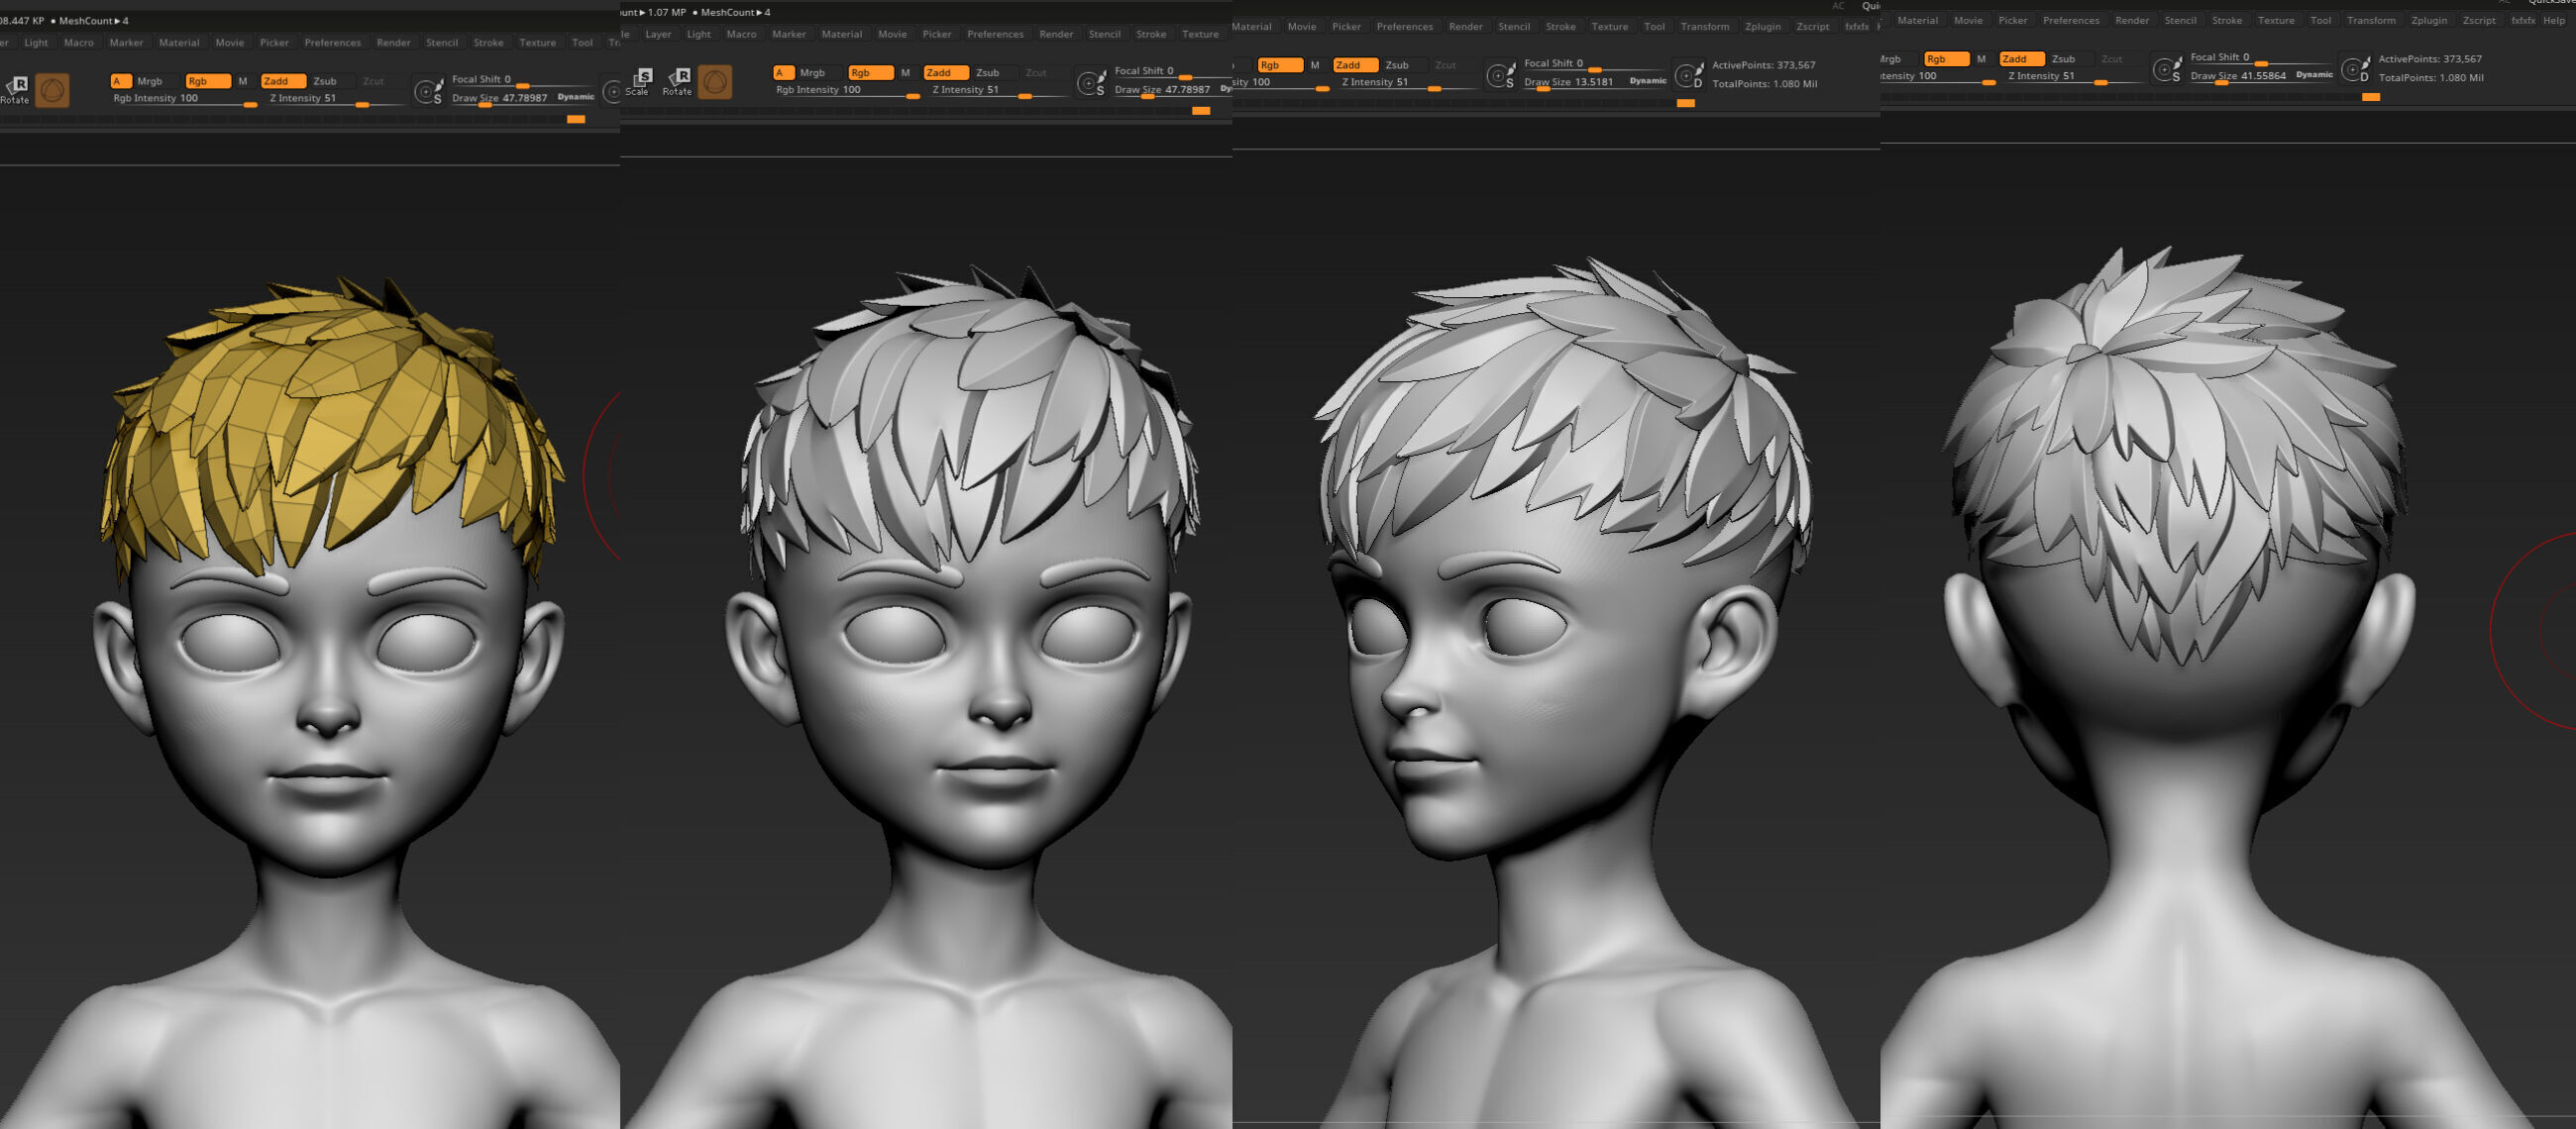Toggle Dynamic beside Draw Size 41.55864
Viewport: 2576px width, 1129px height.
[x=2314, y=75]
